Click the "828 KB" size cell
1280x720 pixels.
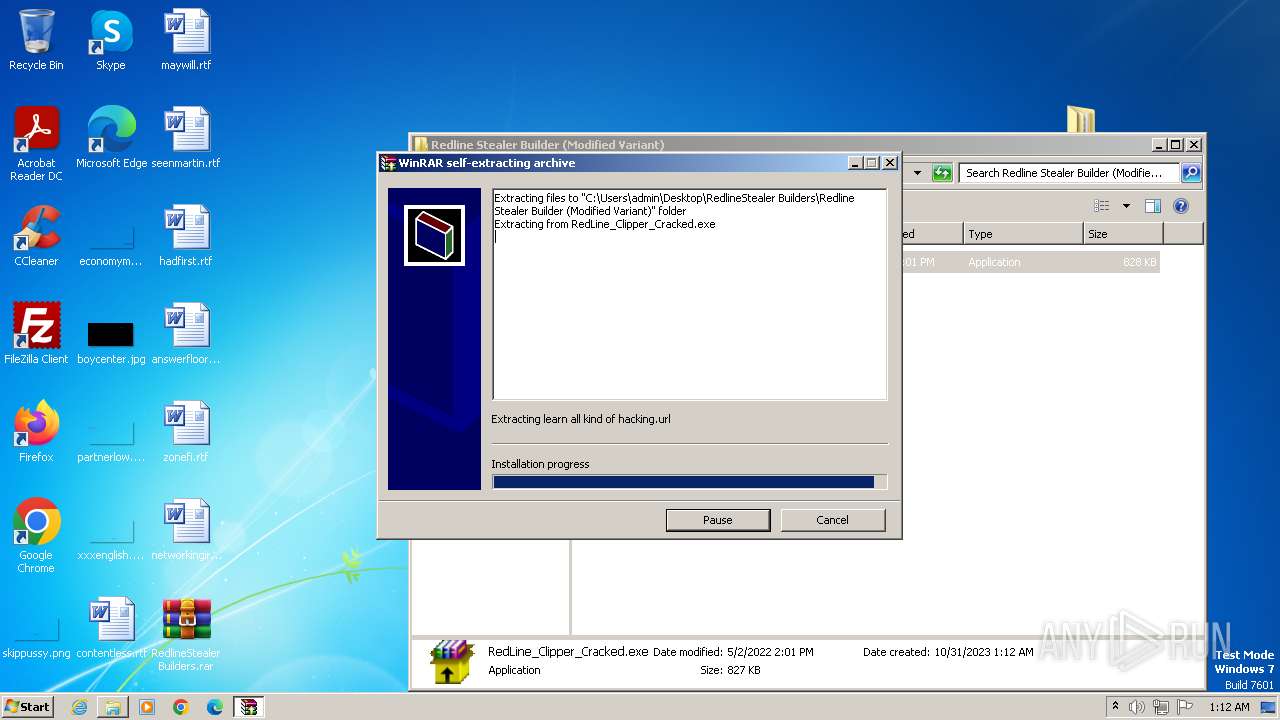(1139, 262)
